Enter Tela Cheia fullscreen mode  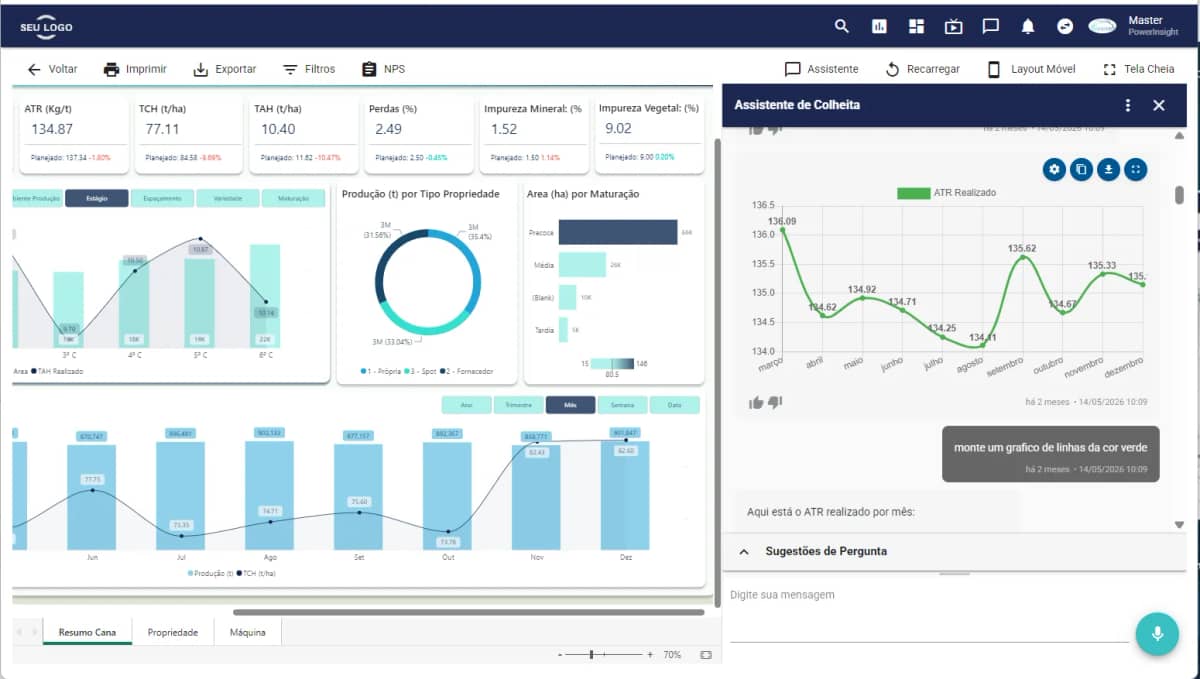coord(1138,69)
